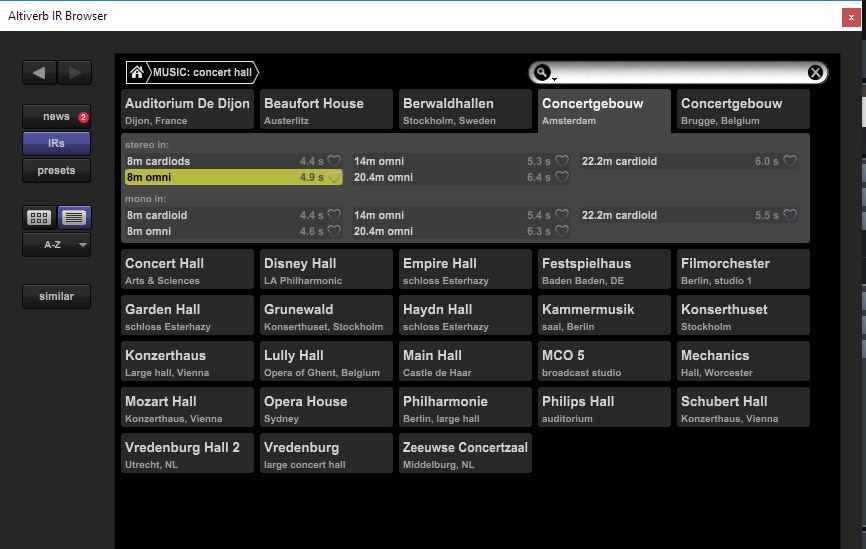Expand Disney Hall LA Philharmonic
Viewport: 866px width, 549px height.
pyautogui.click(x=326, y=270)
